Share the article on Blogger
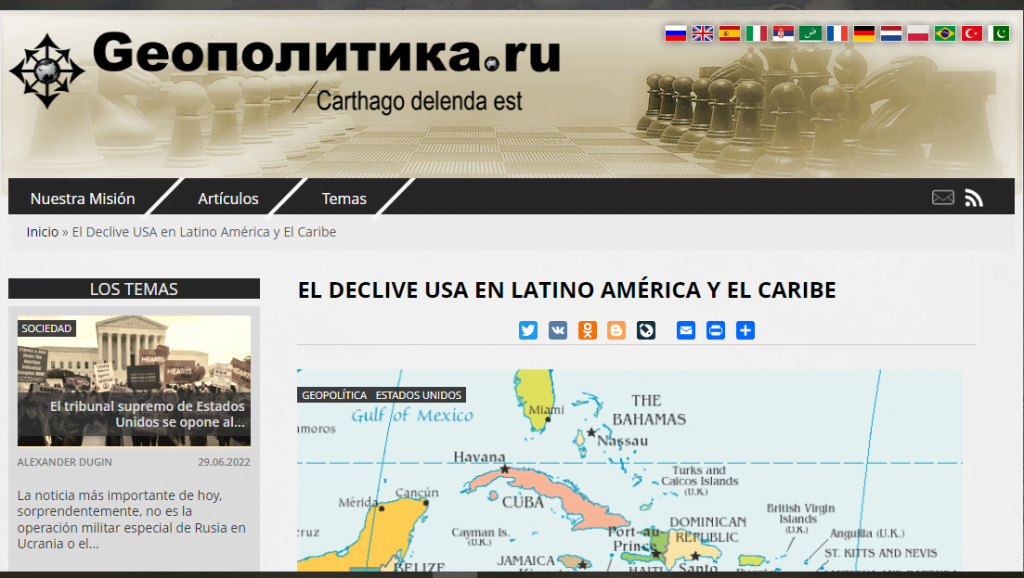Screen dimensions: 1024x578 click(616, 330)
